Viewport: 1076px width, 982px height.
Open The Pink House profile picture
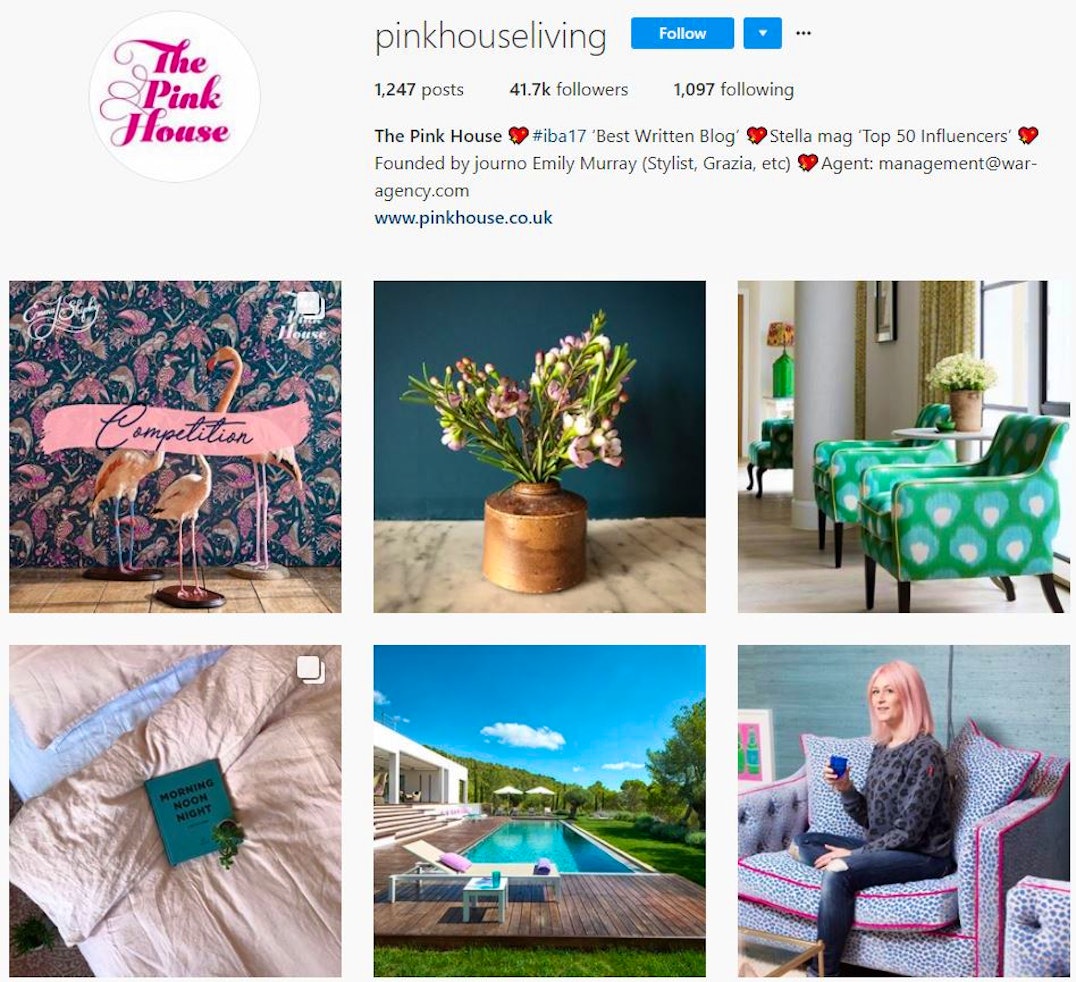pyautogui.click(x=175, y=96)
